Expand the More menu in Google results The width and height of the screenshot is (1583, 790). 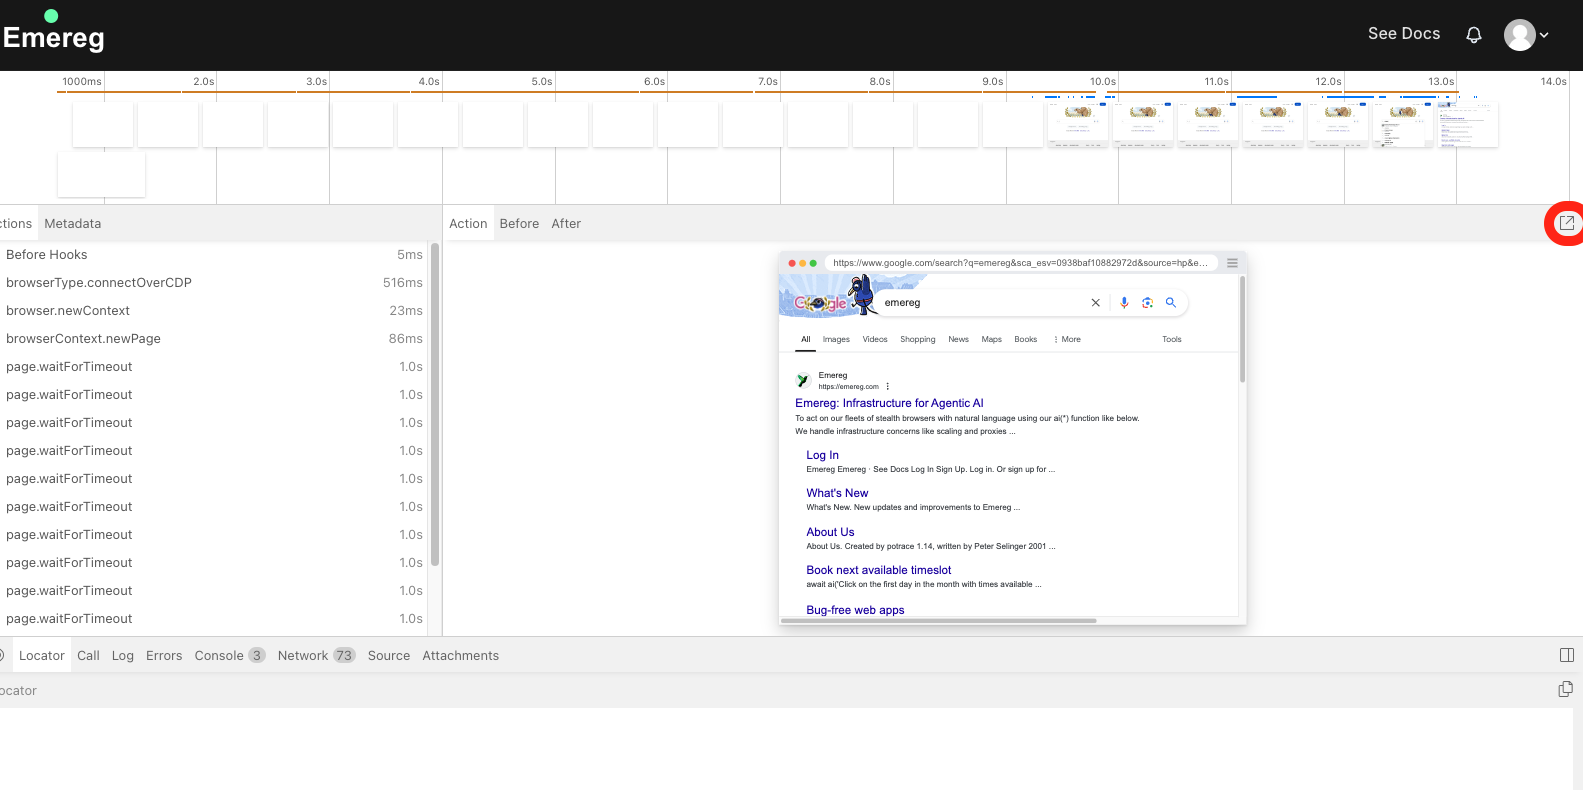1067,340
